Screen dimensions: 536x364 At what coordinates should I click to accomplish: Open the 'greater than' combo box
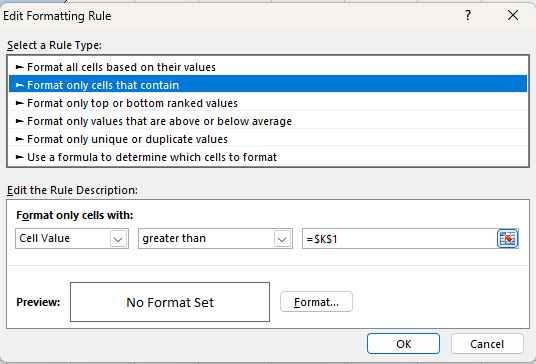215,239
